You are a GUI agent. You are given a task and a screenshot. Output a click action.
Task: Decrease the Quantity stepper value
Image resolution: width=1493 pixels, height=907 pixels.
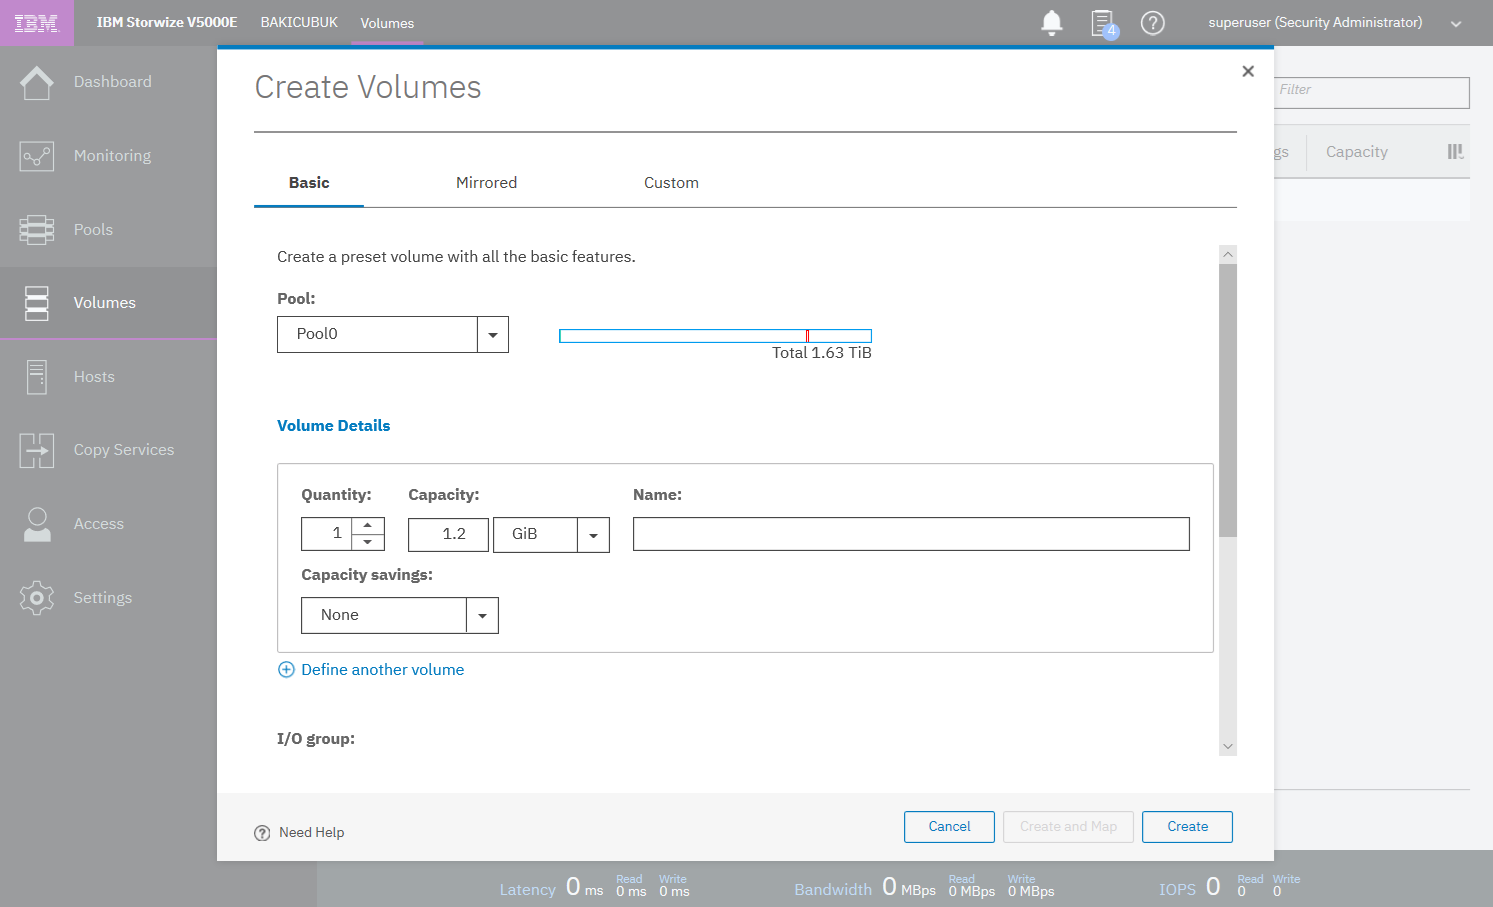coord(368,542)
